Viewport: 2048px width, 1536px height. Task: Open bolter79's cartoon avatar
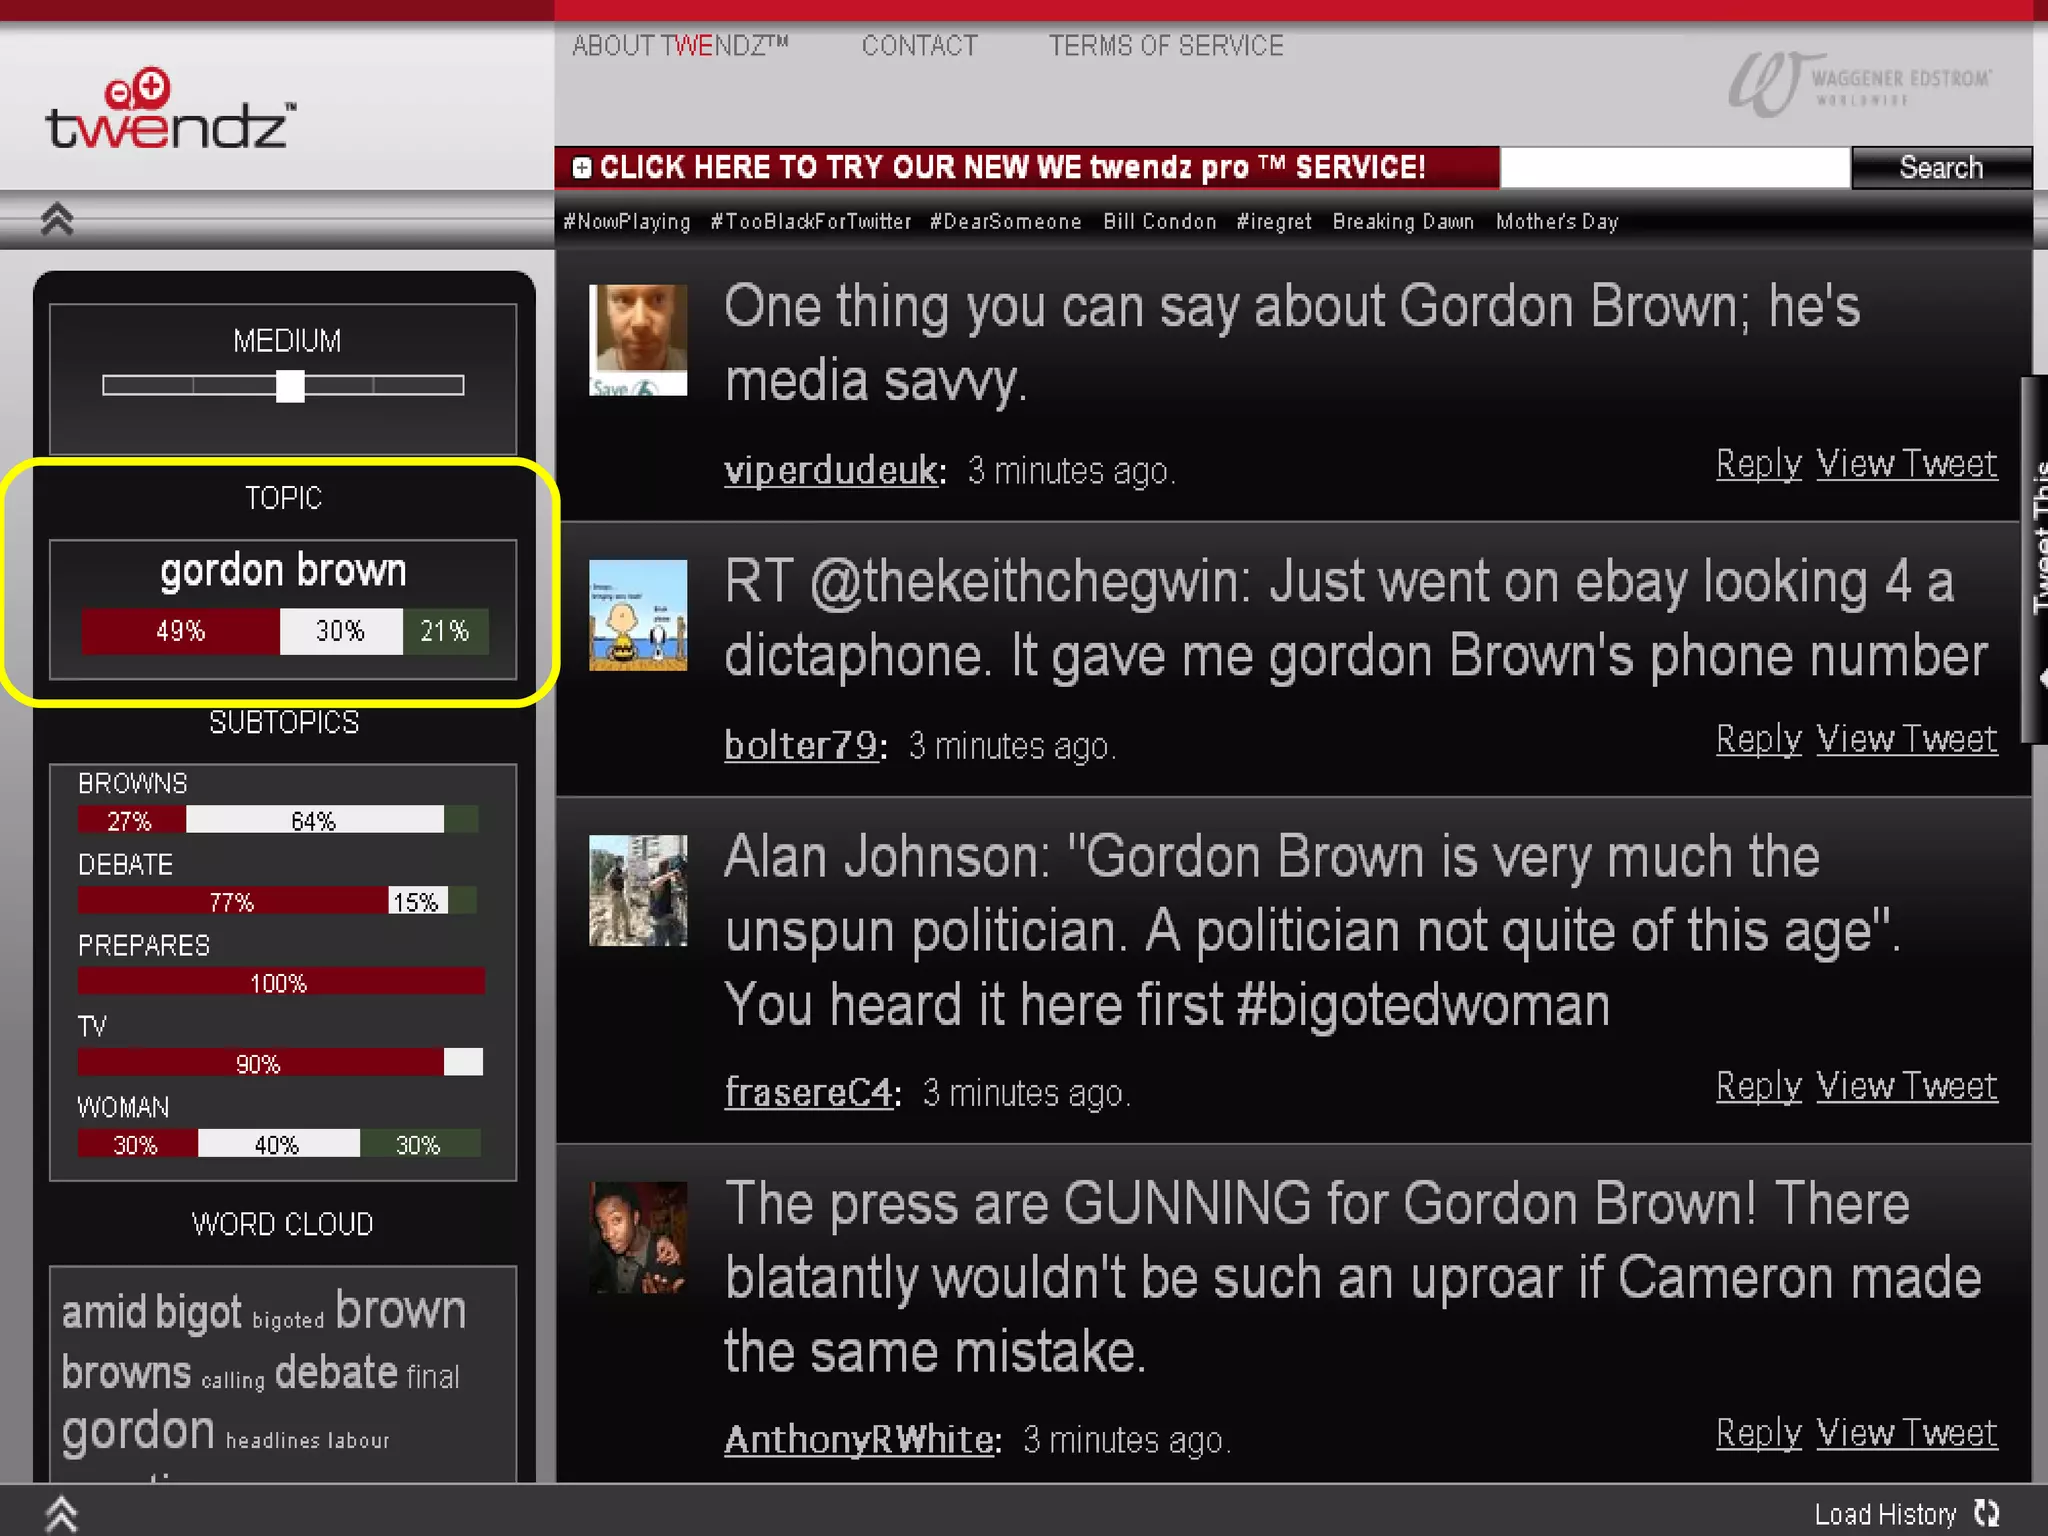tap(638, 615)
